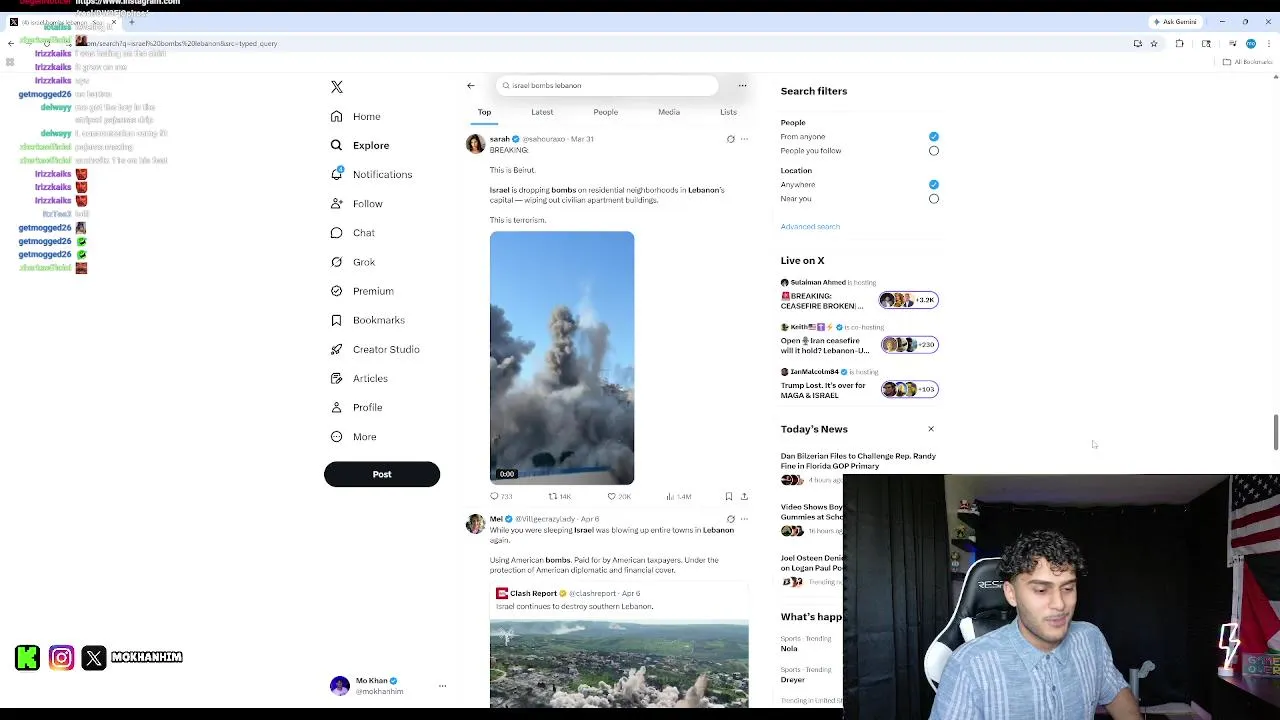Switch to the Latest search tab
The width and height of the screenshot is (1280, 720).
click(542, 112)
